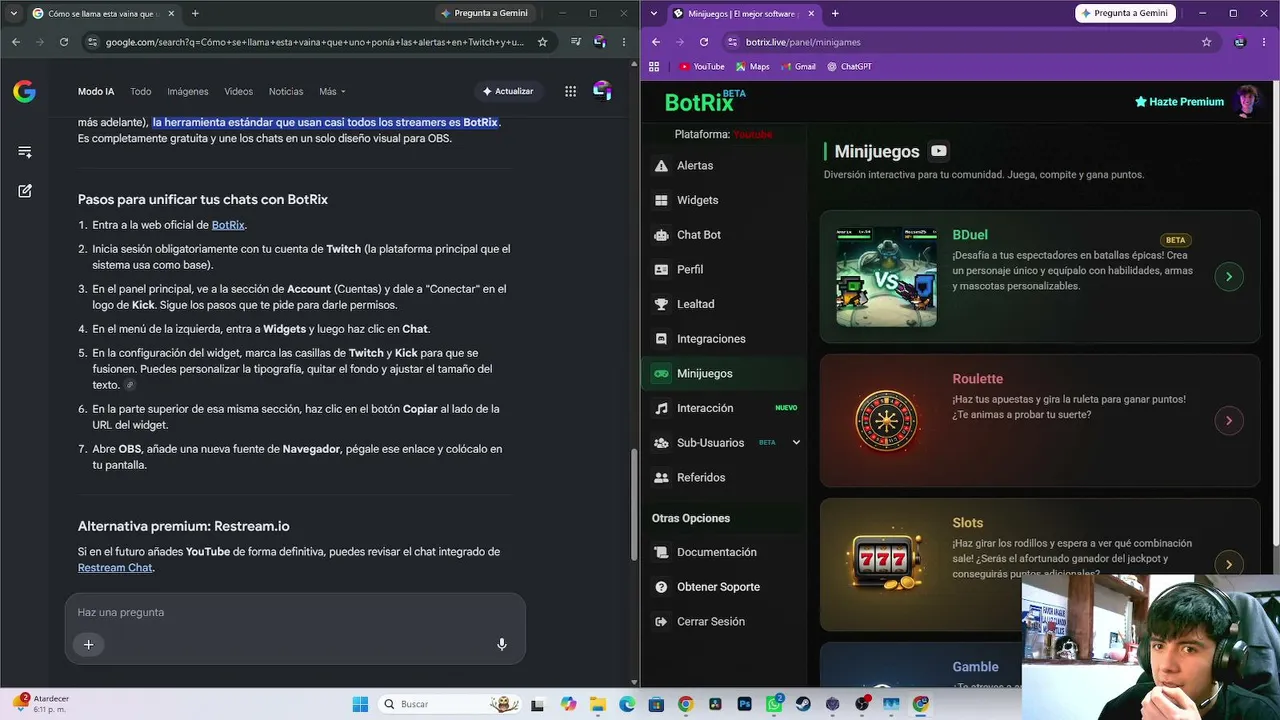Switch to Modo IA tab

click(x=96, y=92)
